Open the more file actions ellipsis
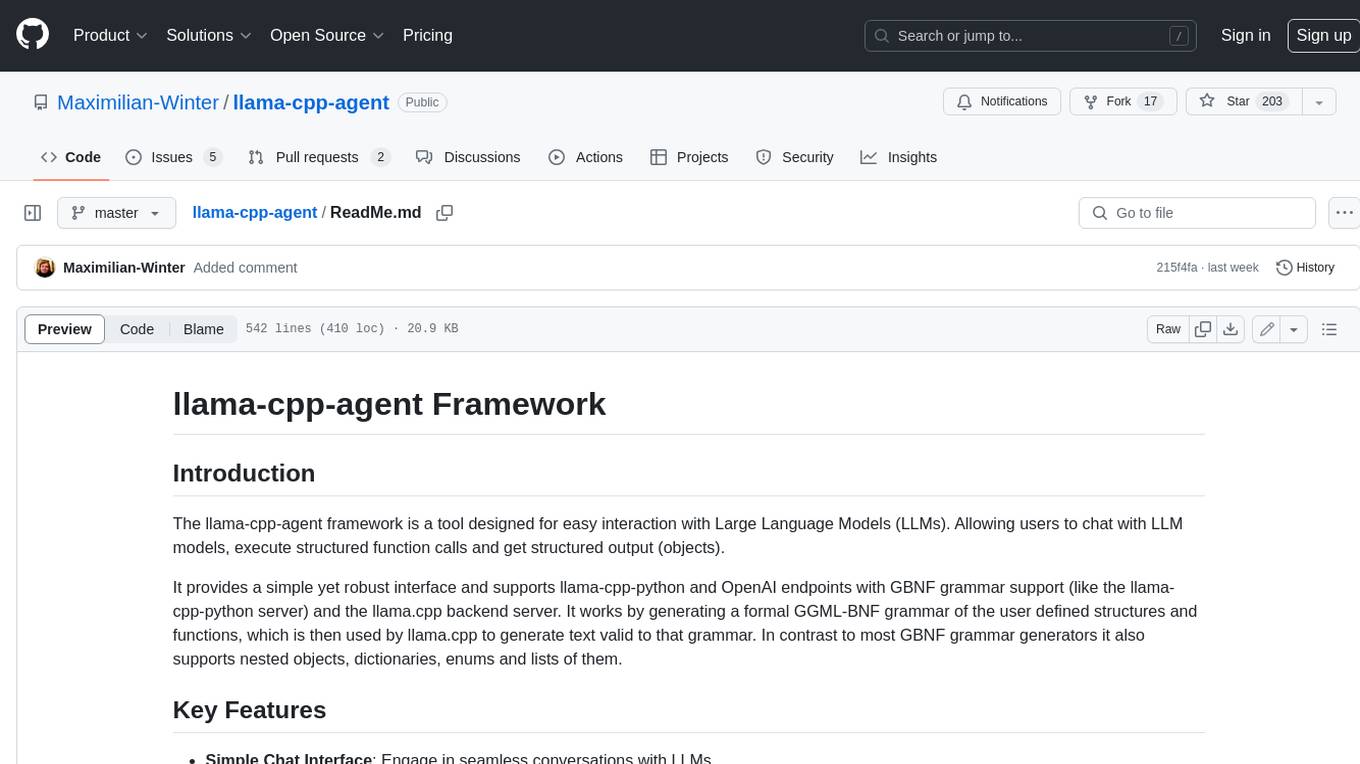 coord(1344,213)
